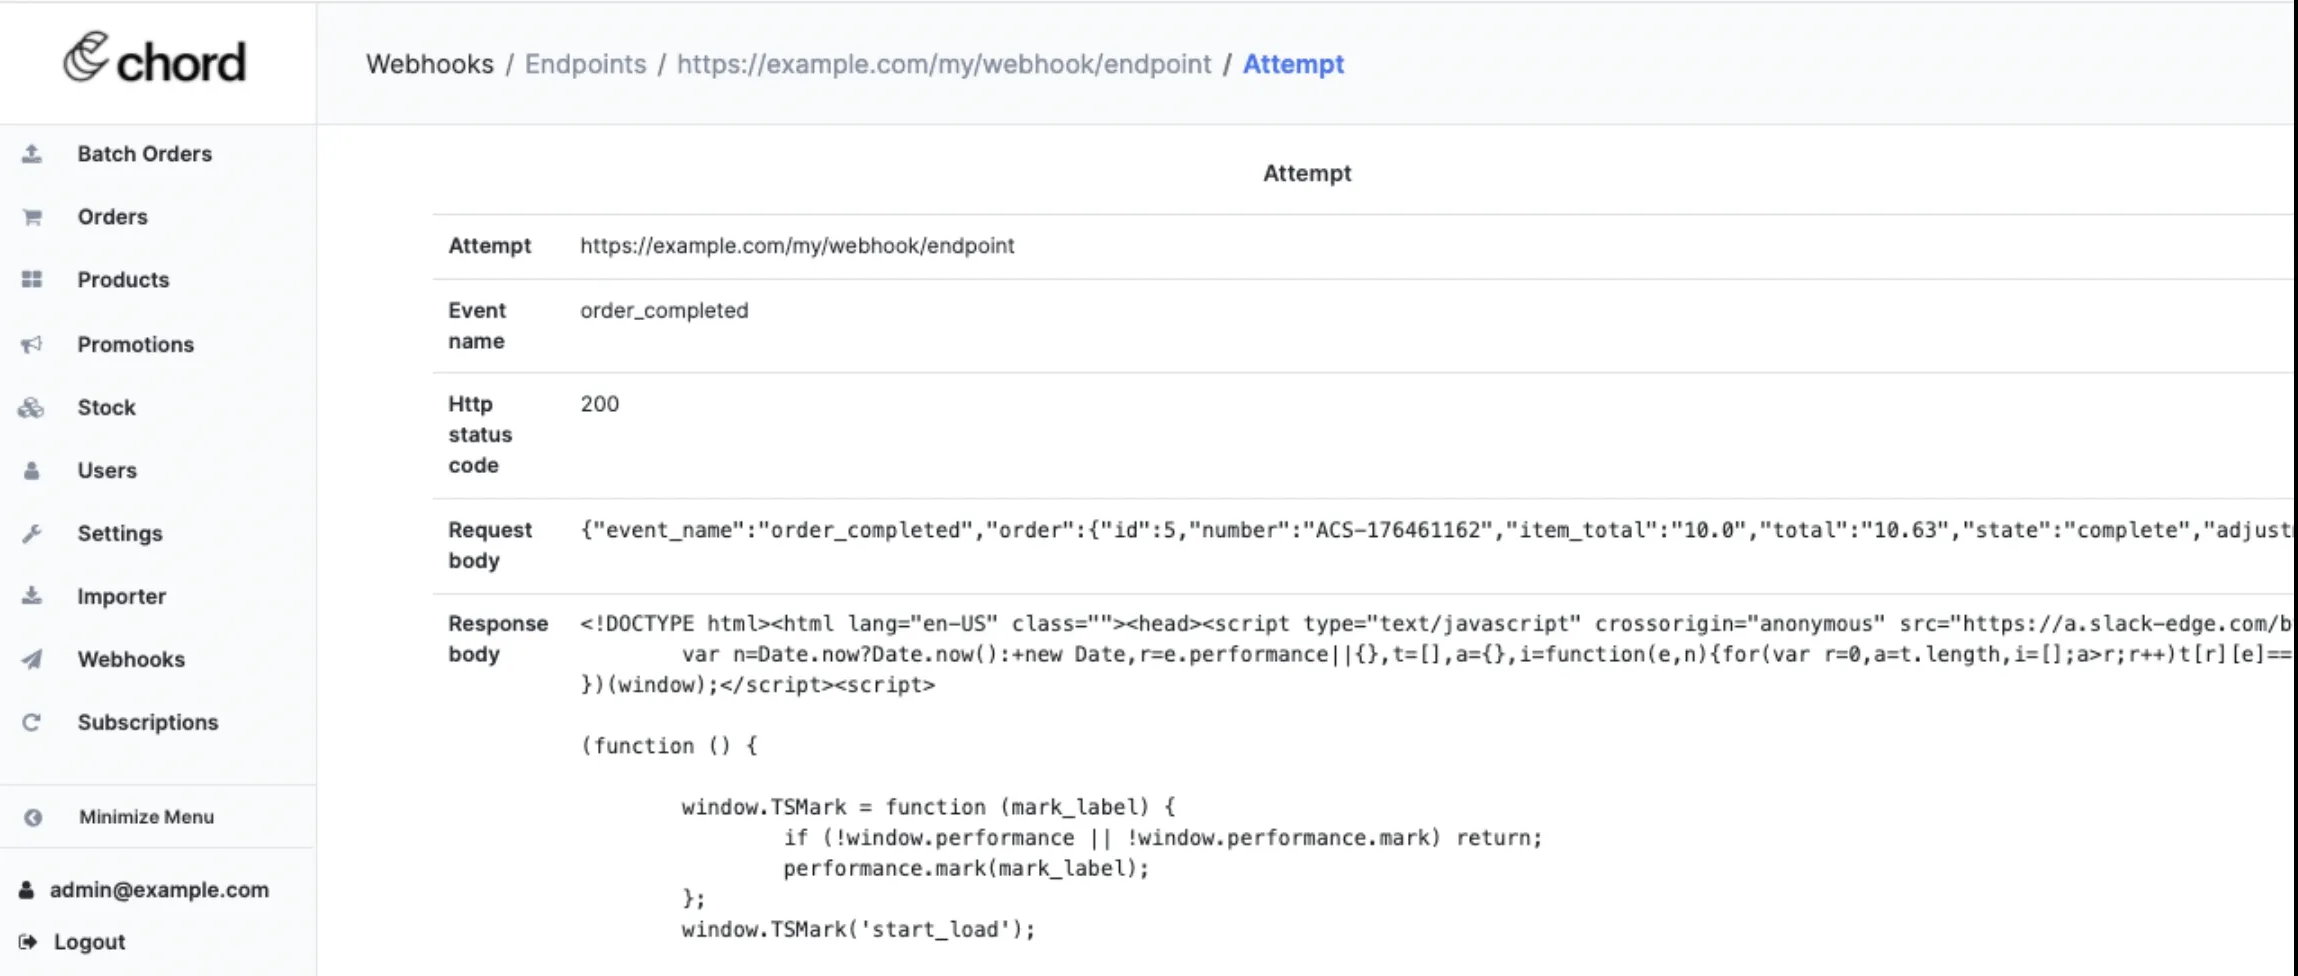2298x976 pixels.
Task: Open admin@example.com account link
Action: [x=160, y=890]
